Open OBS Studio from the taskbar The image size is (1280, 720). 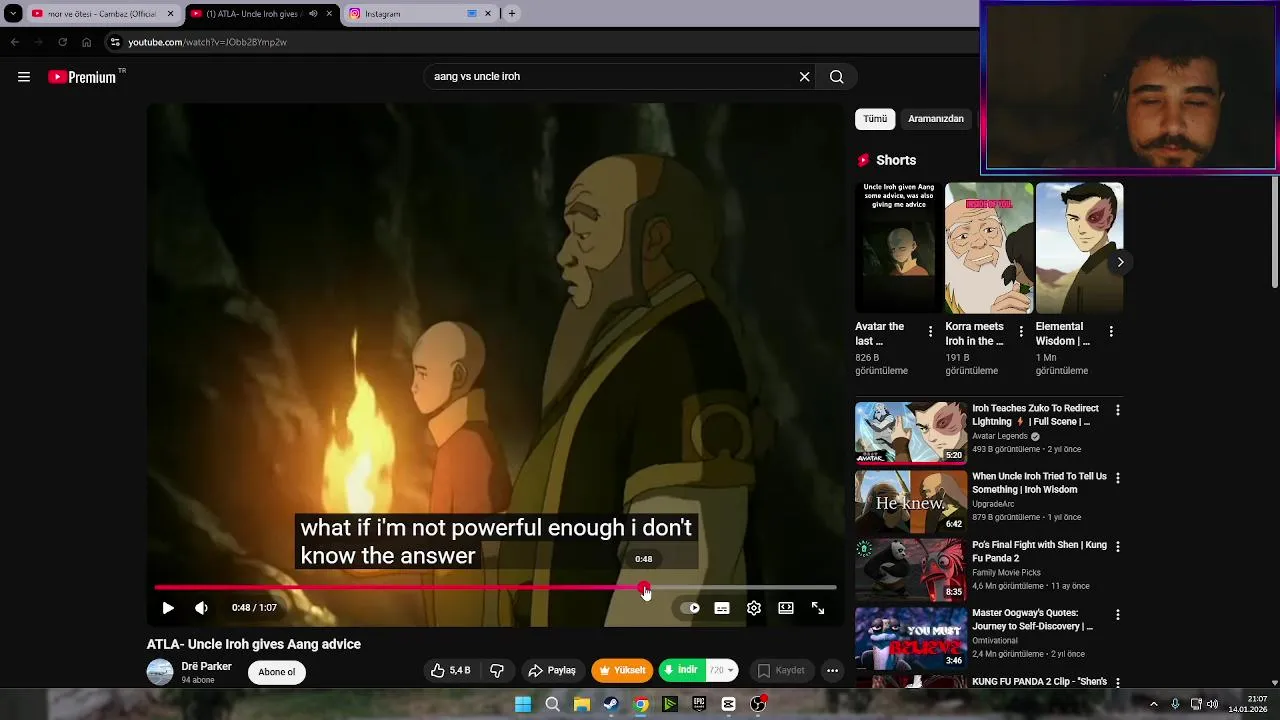pos(758,705)
